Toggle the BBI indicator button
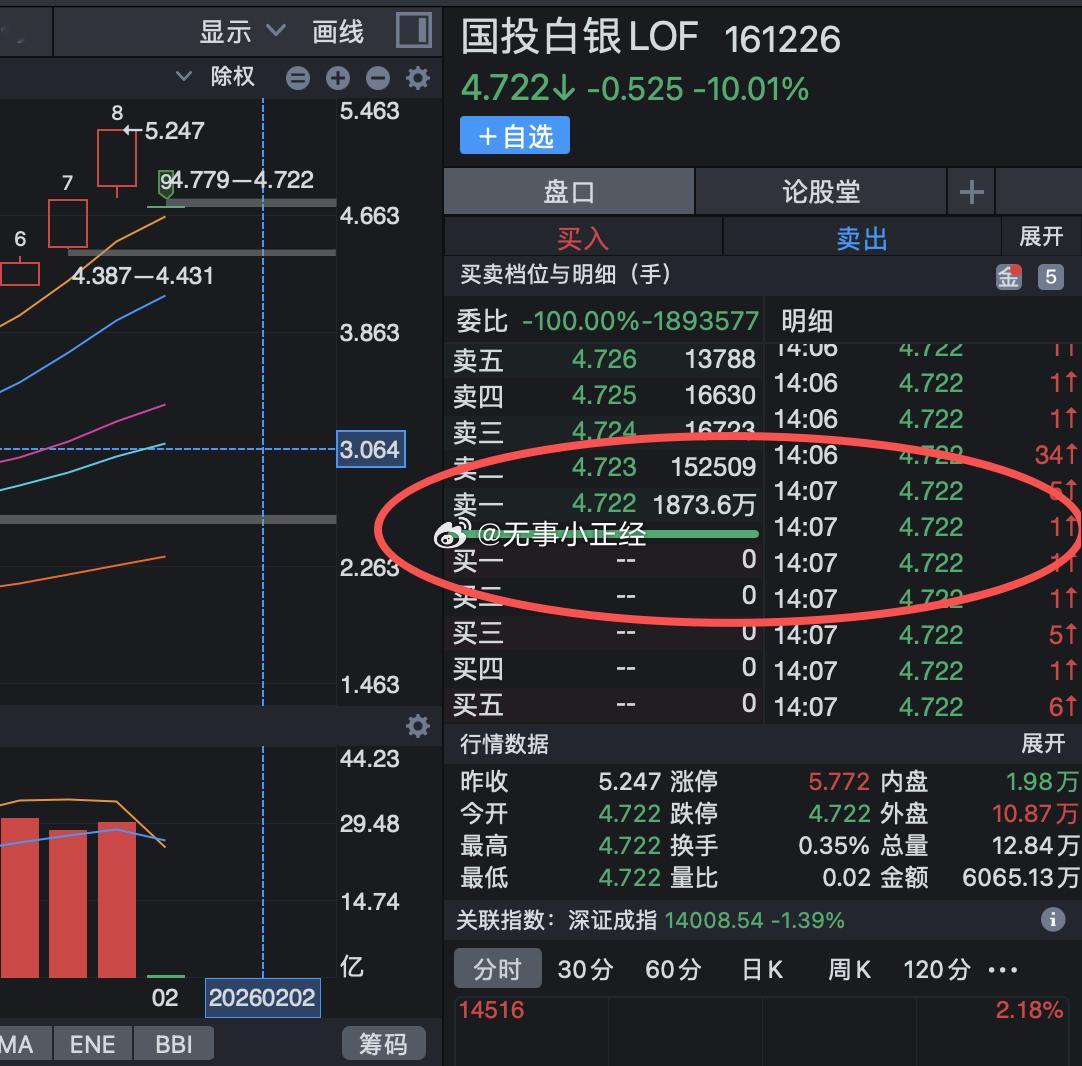The width and height of the screenshot is (1082, 1066). (x=174, y=1043)
